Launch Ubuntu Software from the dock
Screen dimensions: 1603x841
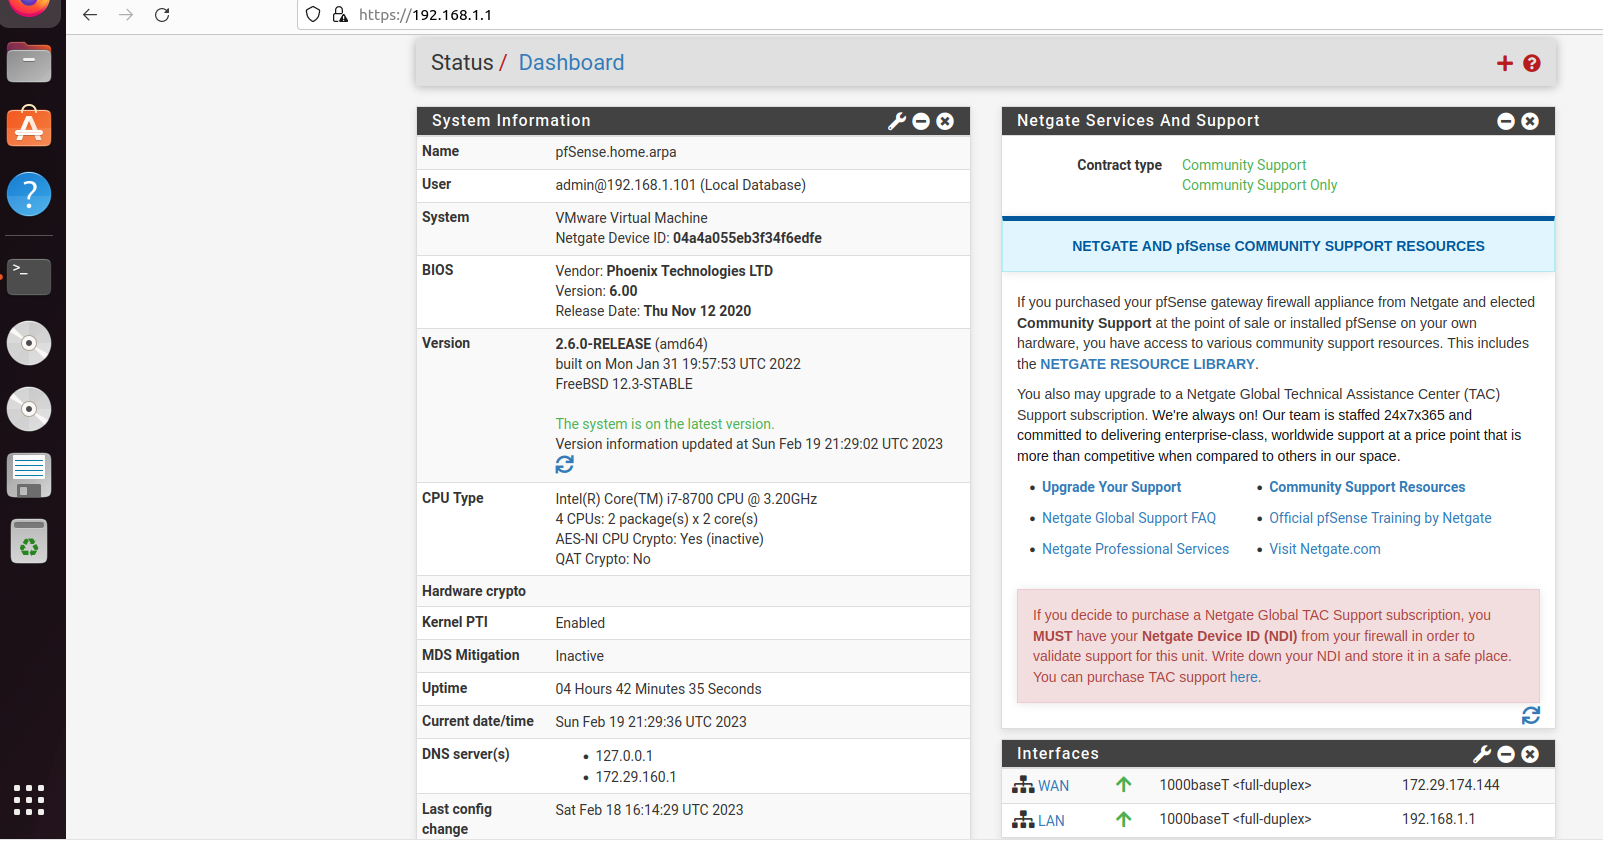[29, 127]
